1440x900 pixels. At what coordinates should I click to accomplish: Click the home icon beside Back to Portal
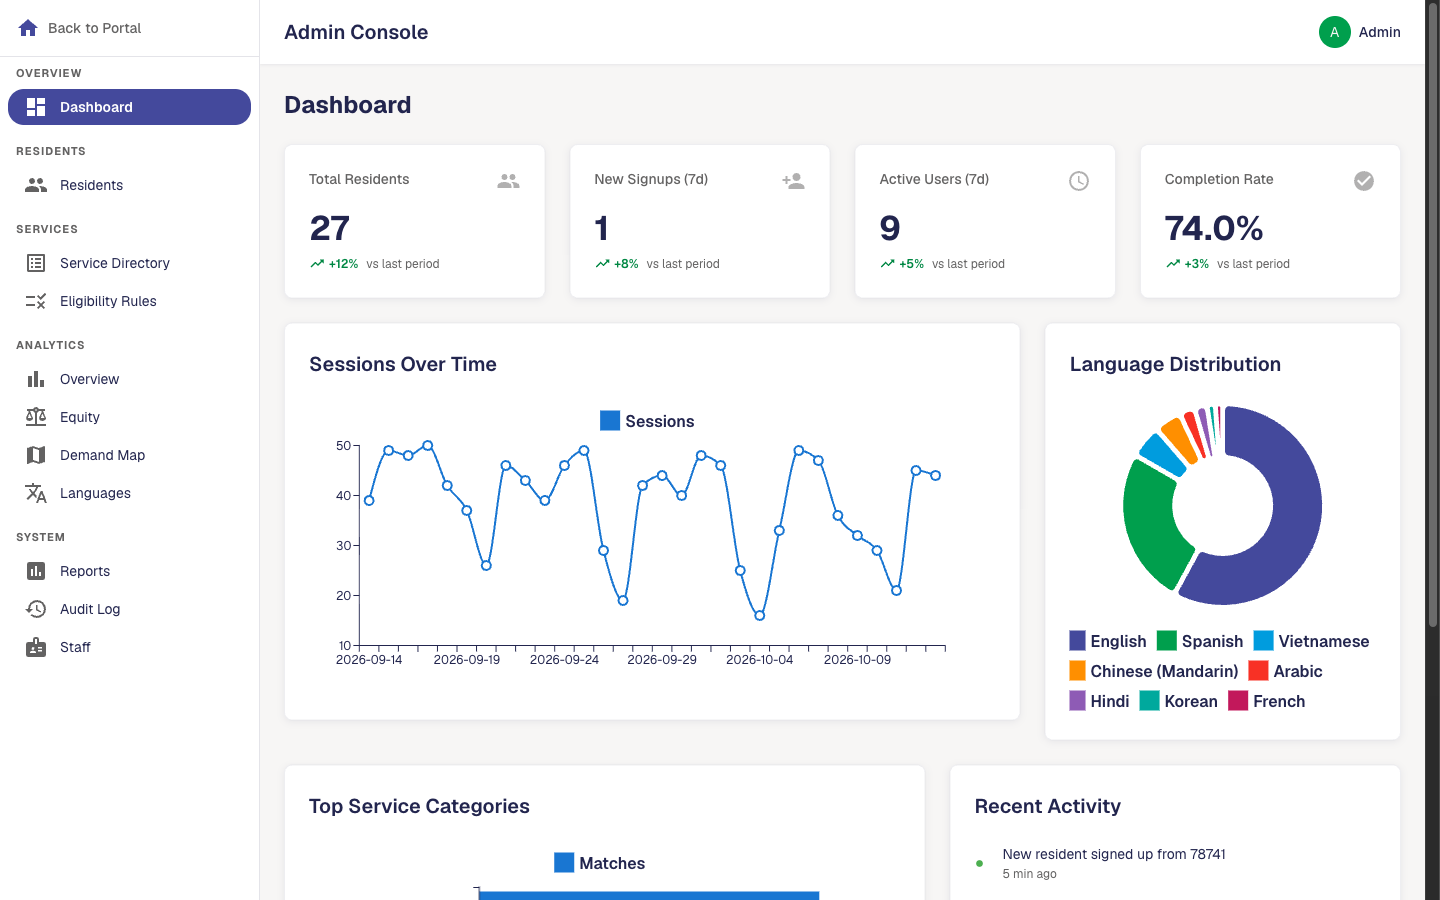pyautogui.click(x=28, y=28)
